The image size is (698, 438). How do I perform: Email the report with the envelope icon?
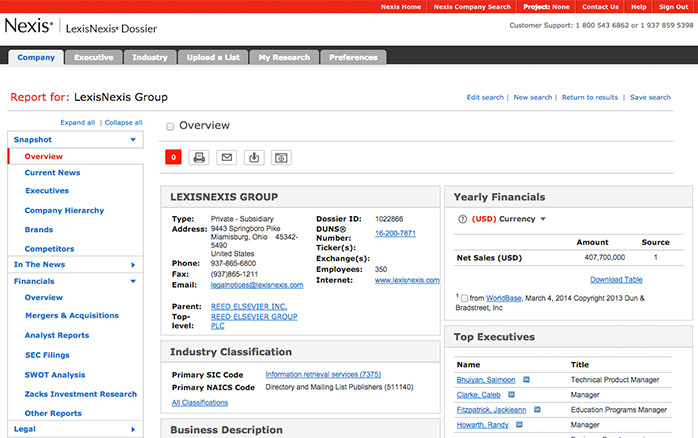[227, 157]
